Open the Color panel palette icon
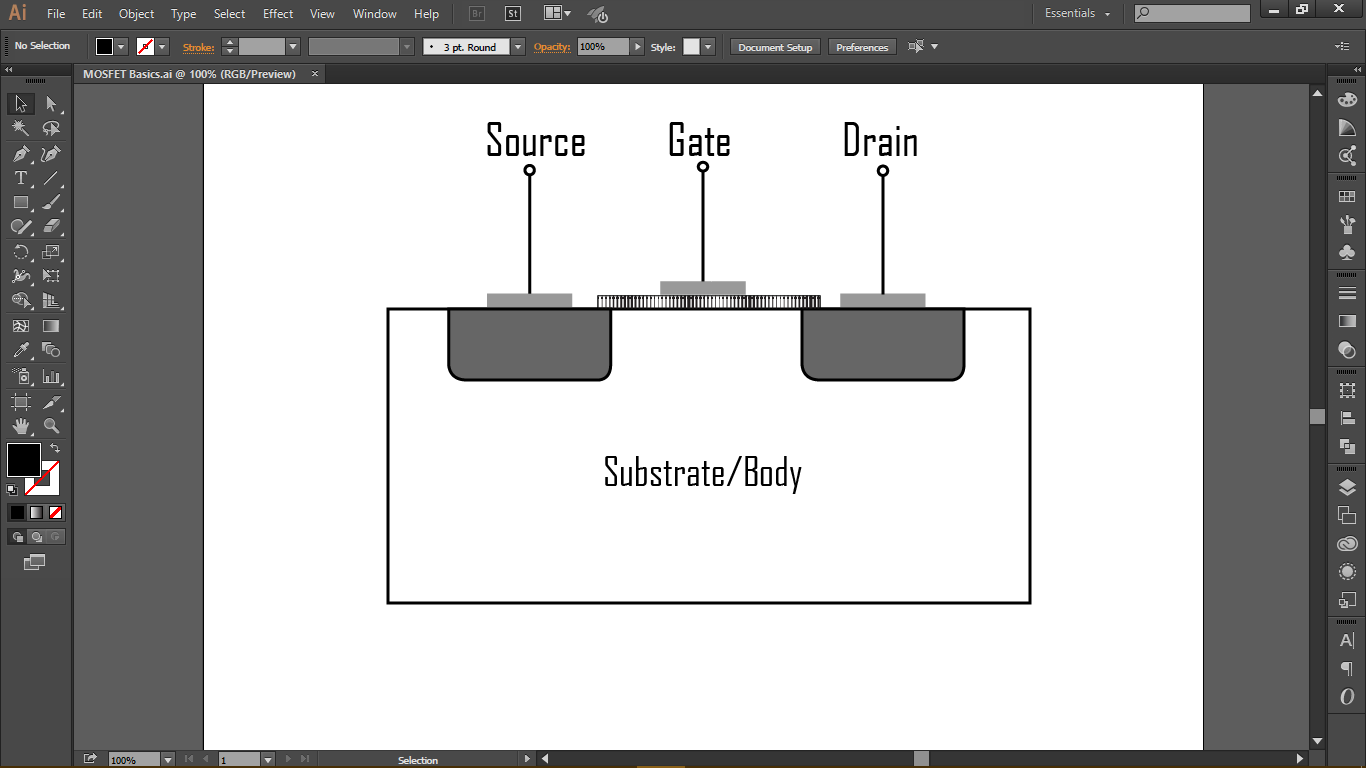This screenshot has height=768, width=1366. pos(1347,100)
